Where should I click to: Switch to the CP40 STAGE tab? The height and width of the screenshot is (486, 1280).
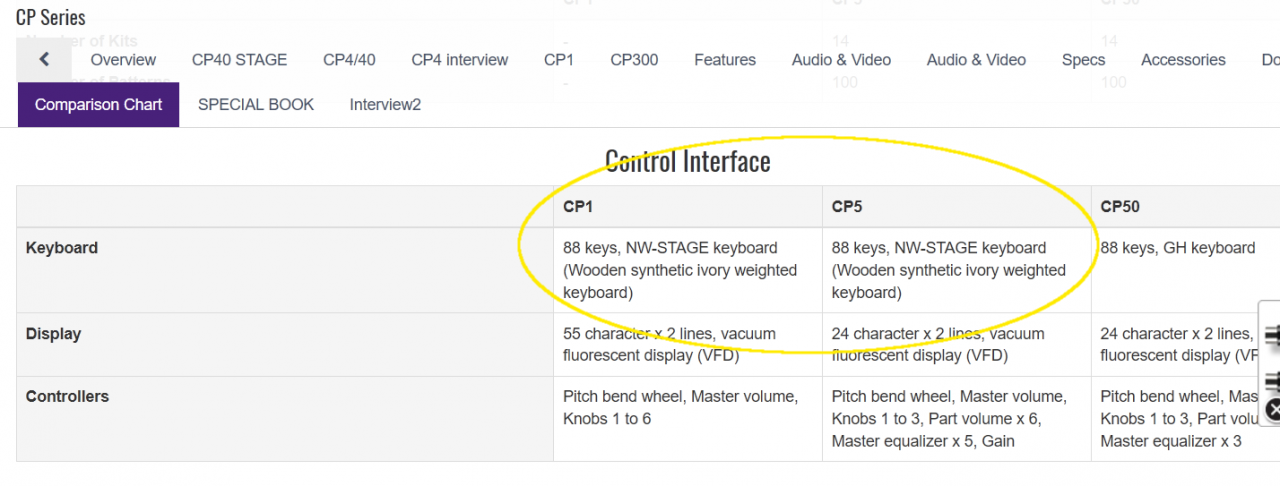[239, 60]
